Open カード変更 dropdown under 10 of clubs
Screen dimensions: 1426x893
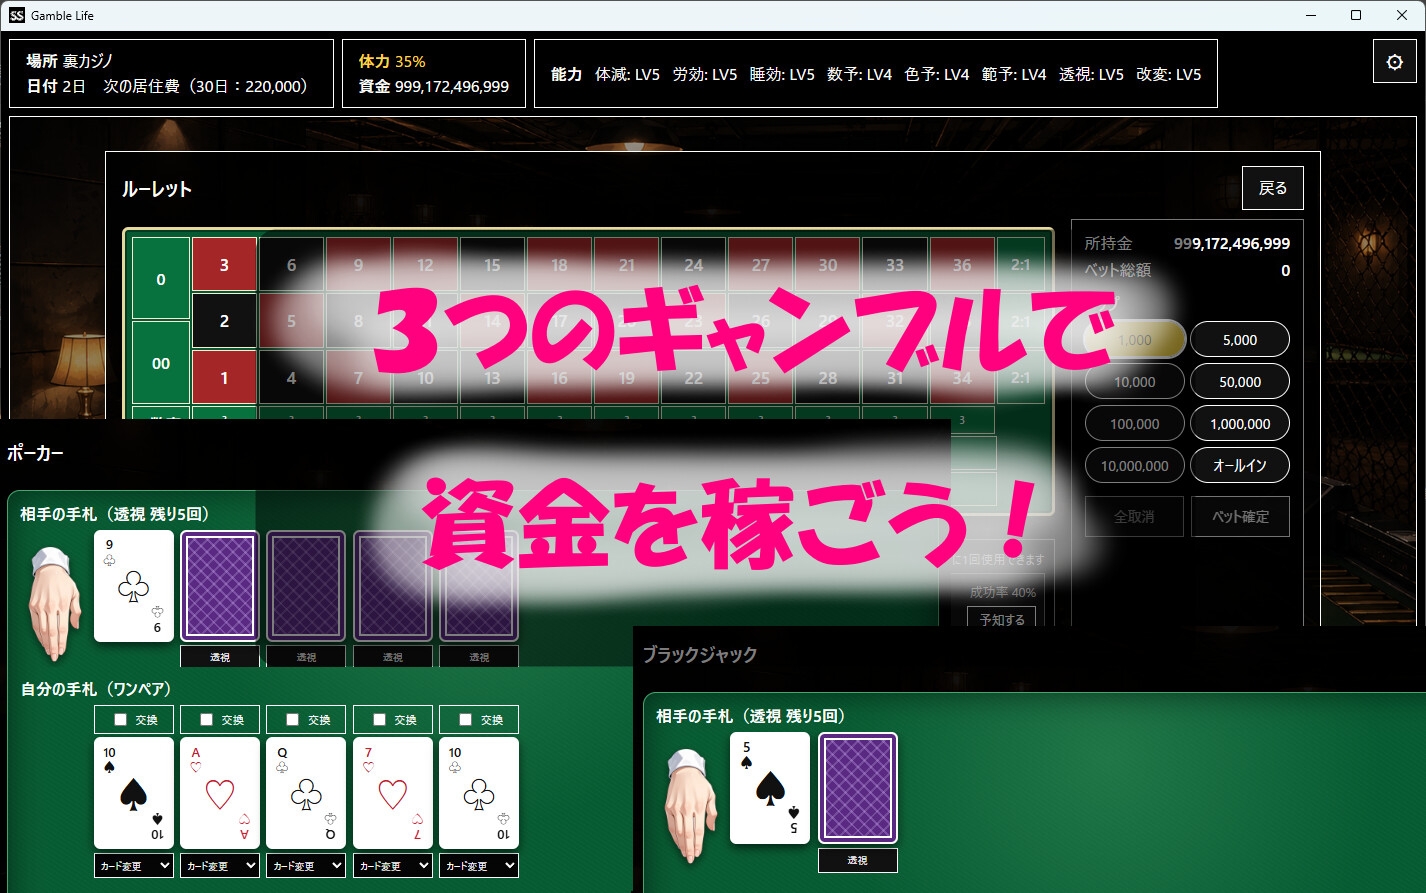[479, 866]
